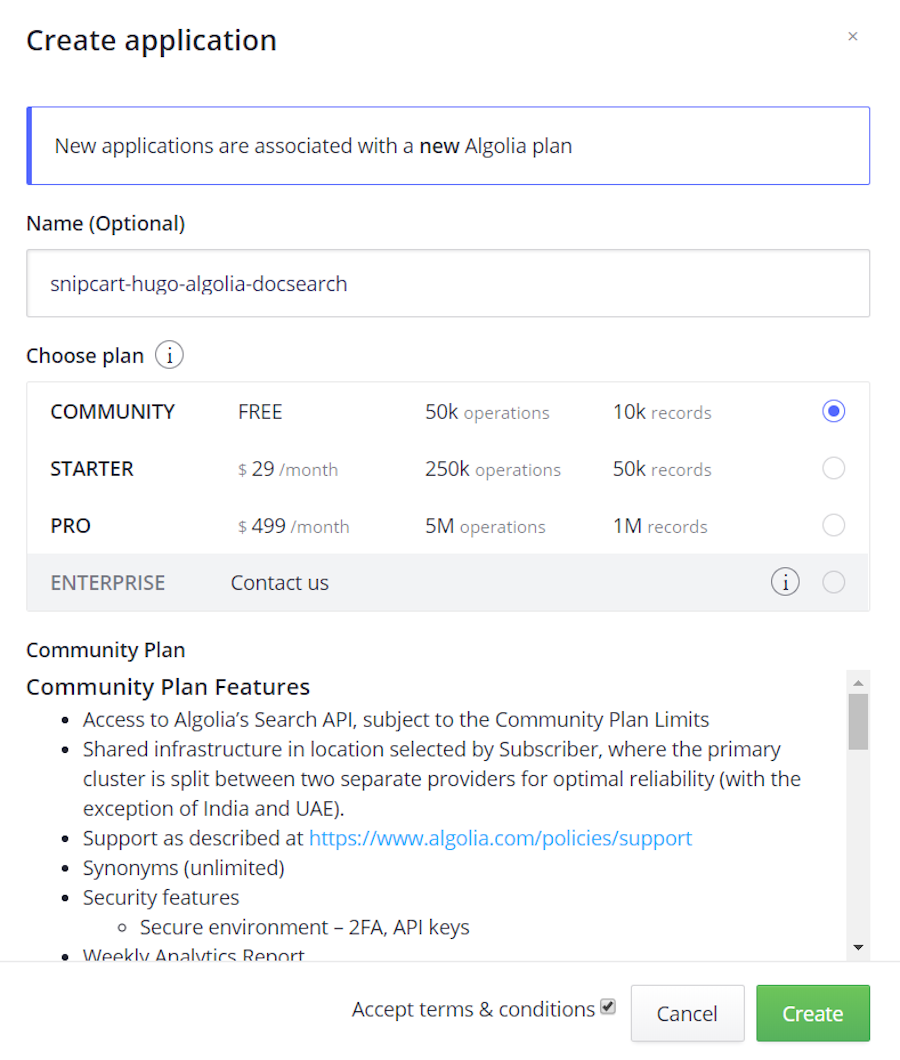This screenshot has width=900, height=1060.
Task: Click the Create button
Action: pos(813,1013)
